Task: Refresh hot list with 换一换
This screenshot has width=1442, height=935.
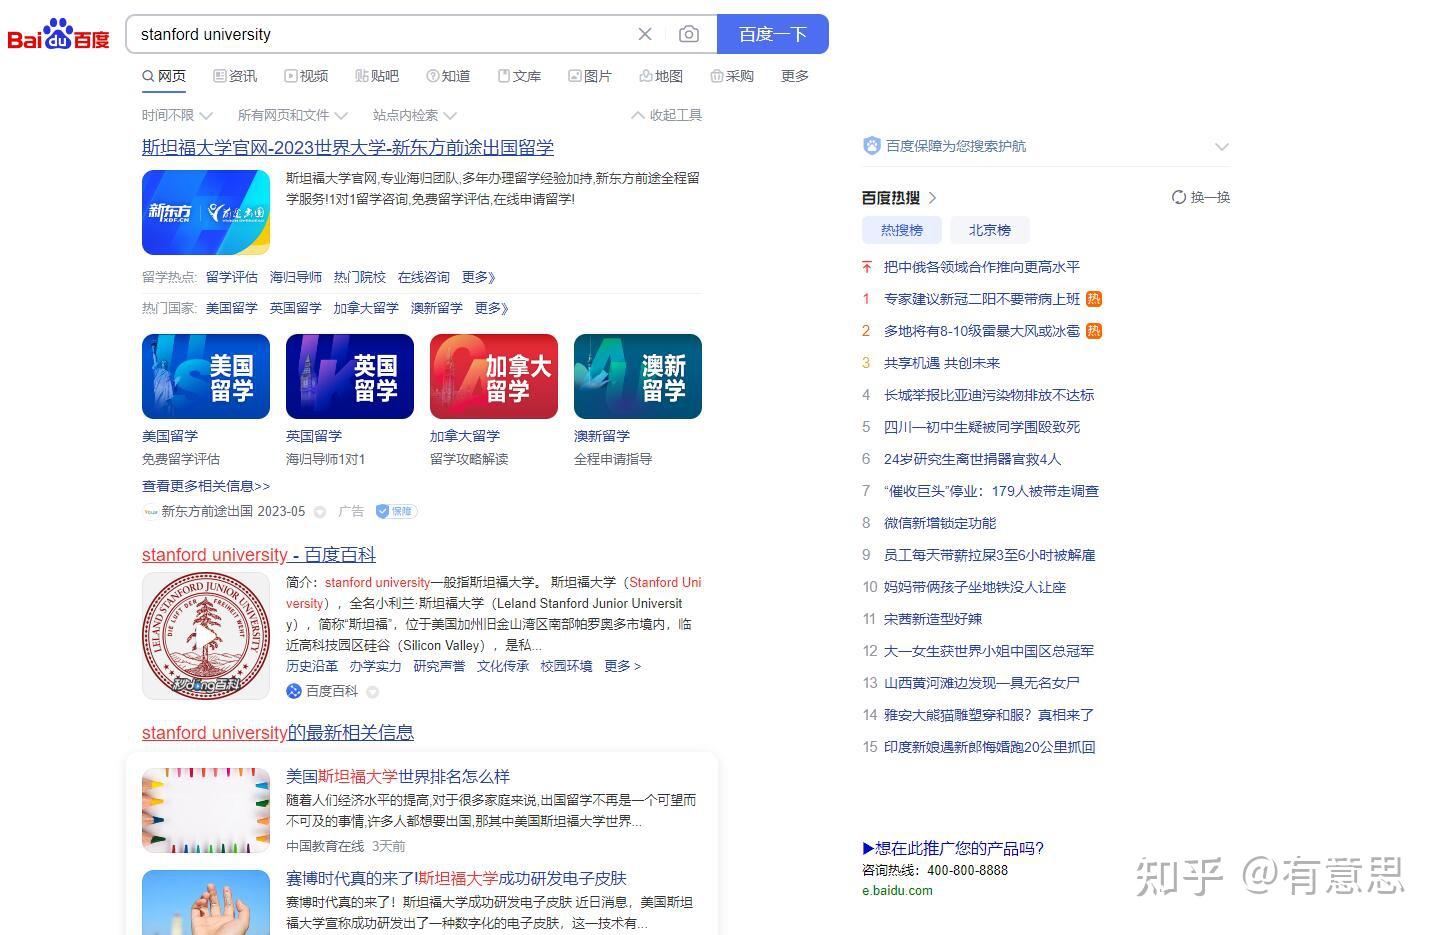Action: (1201, 198)
